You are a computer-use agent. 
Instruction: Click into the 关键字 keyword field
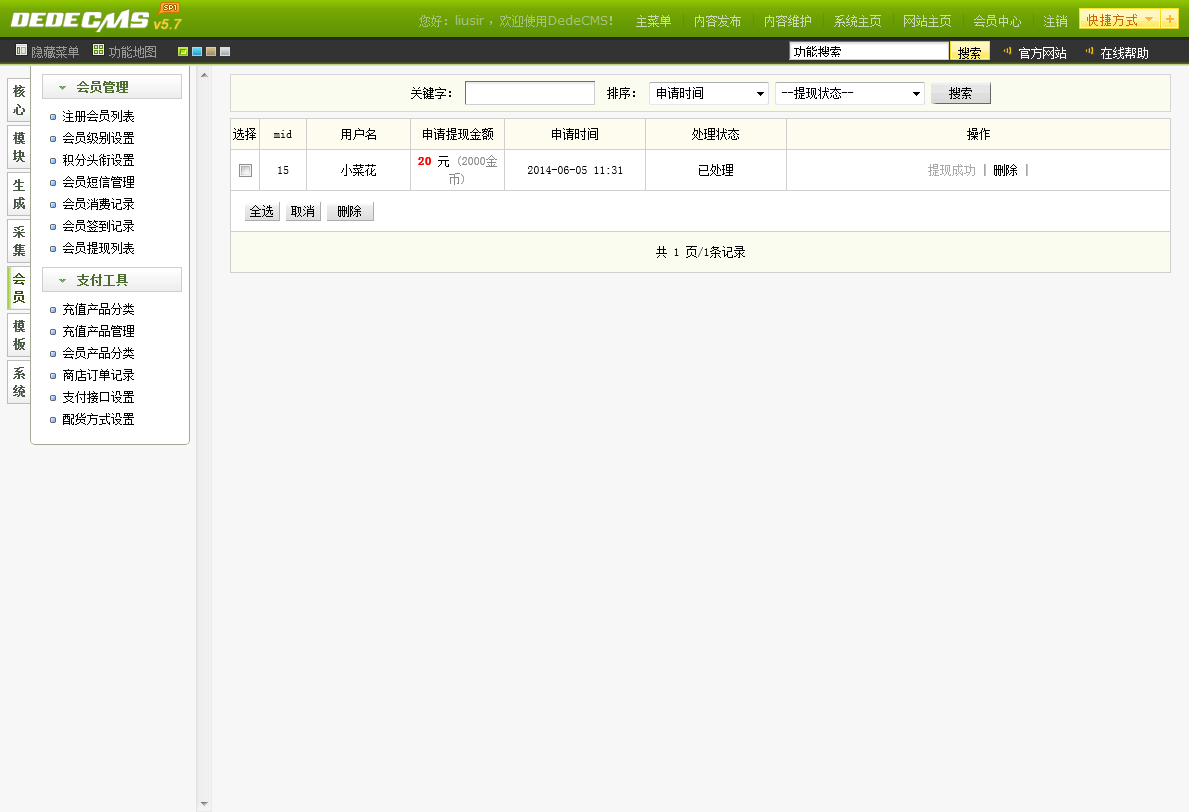pyautogui.click(x=529, y=93)
